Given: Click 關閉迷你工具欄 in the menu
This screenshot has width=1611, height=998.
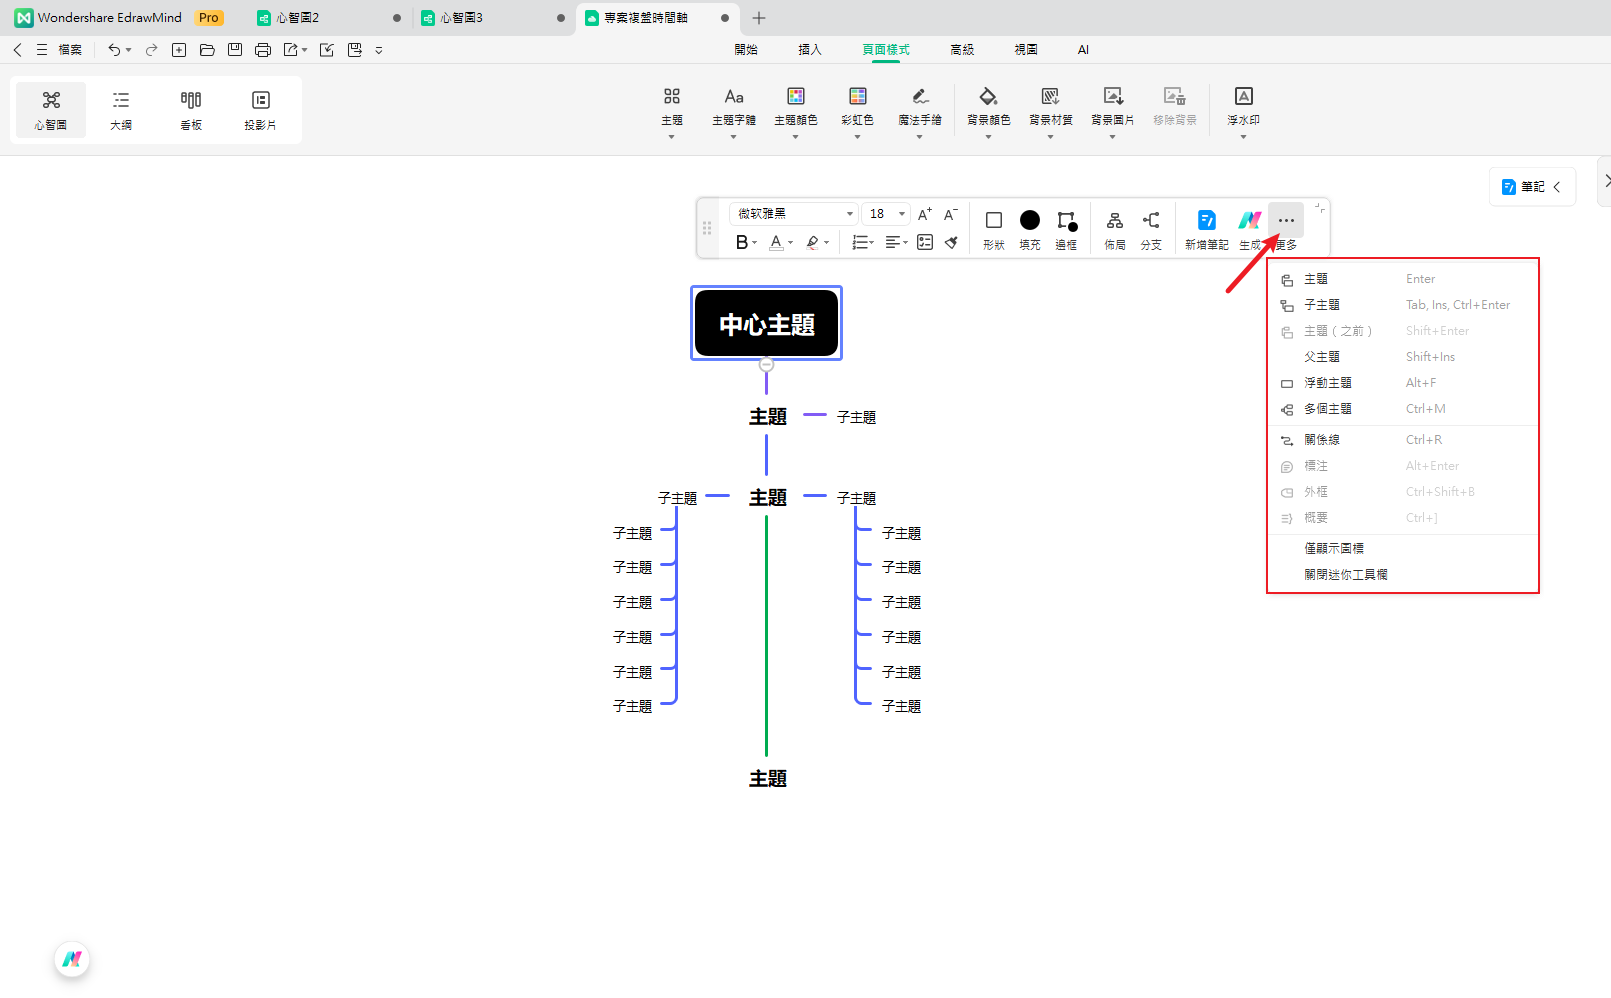Looking at the screenshot, I should [1345, 575].
